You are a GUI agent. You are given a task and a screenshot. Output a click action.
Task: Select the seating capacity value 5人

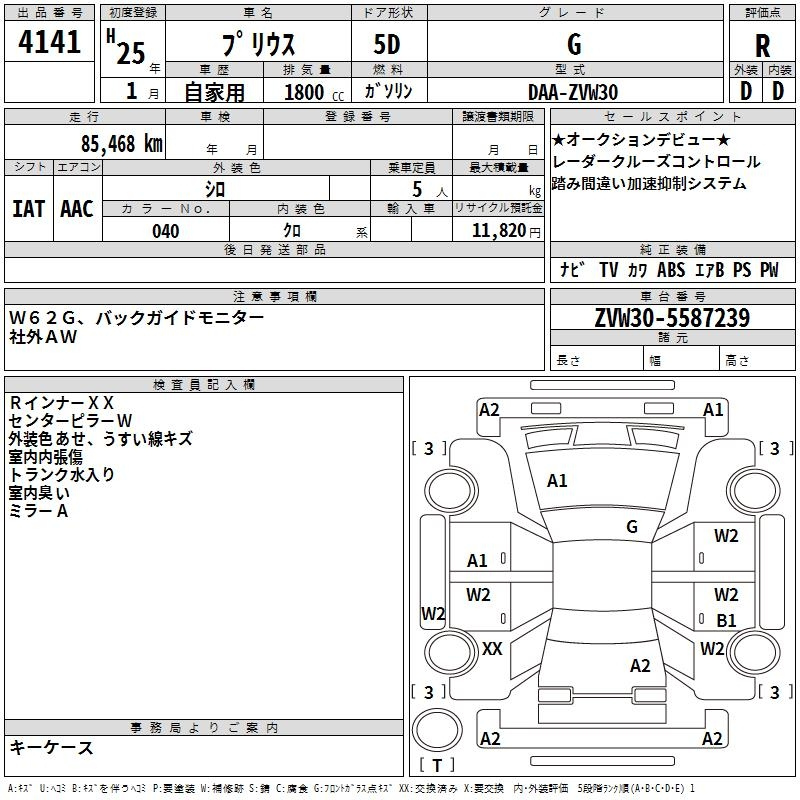tap(429, 189)
